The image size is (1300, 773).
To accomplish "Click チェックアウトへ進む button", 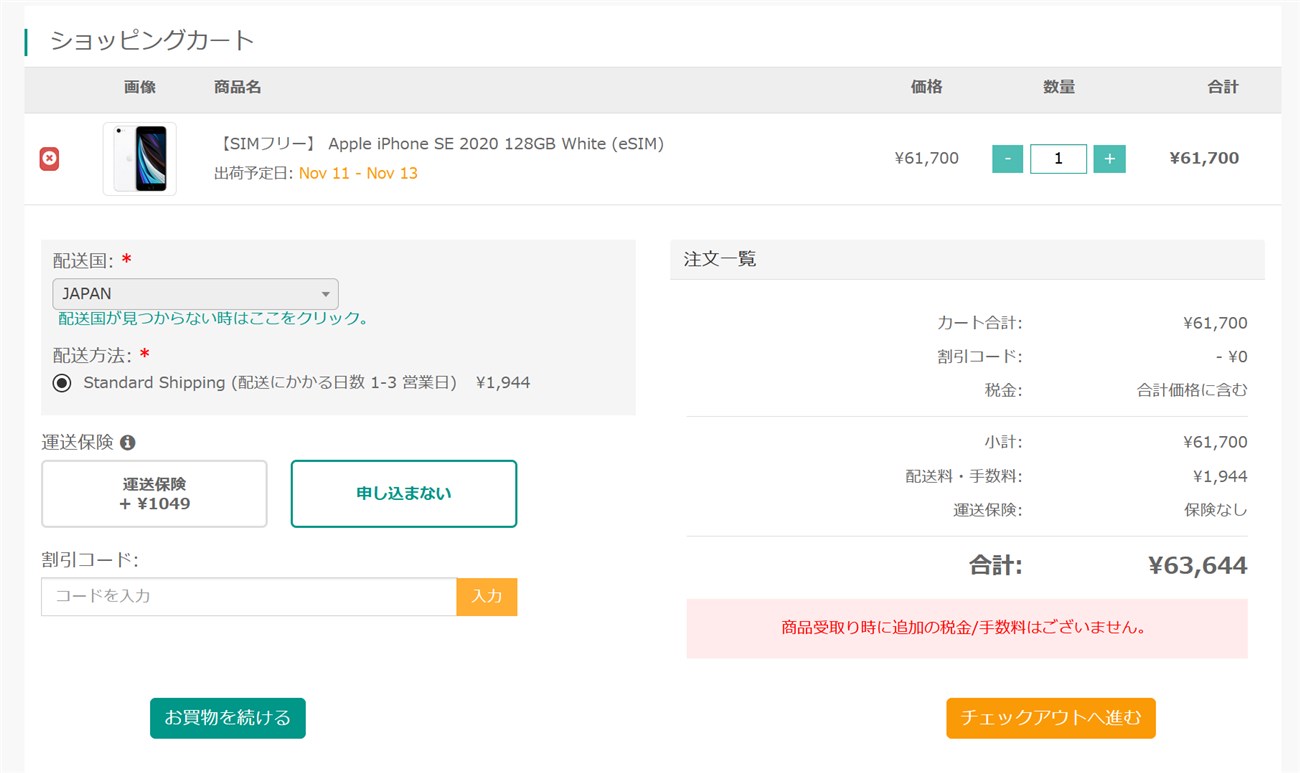I will tap(1051, 718).
